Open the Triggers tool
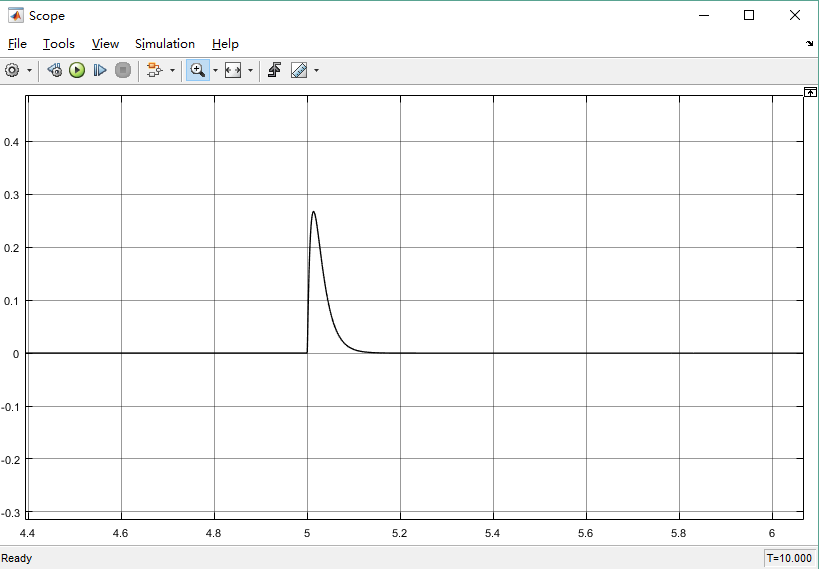 click(x=274, y=70)
